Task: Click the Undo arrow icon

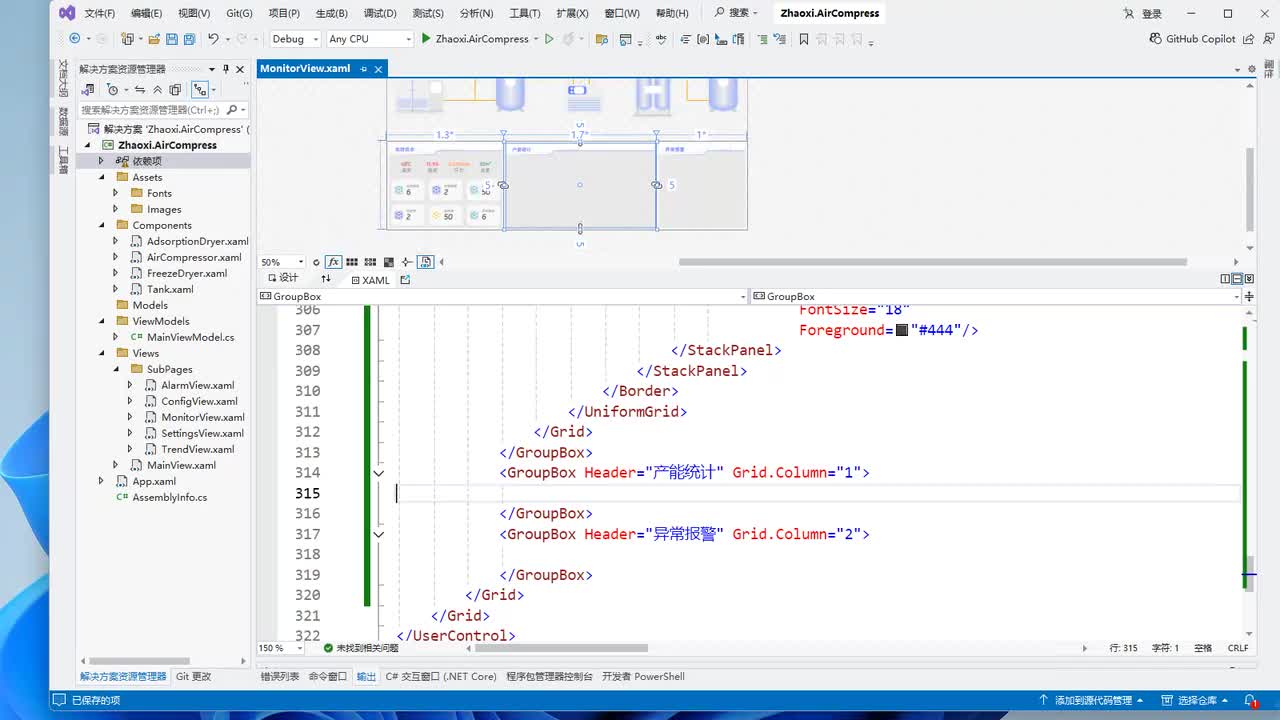Action: coord(213,39)
